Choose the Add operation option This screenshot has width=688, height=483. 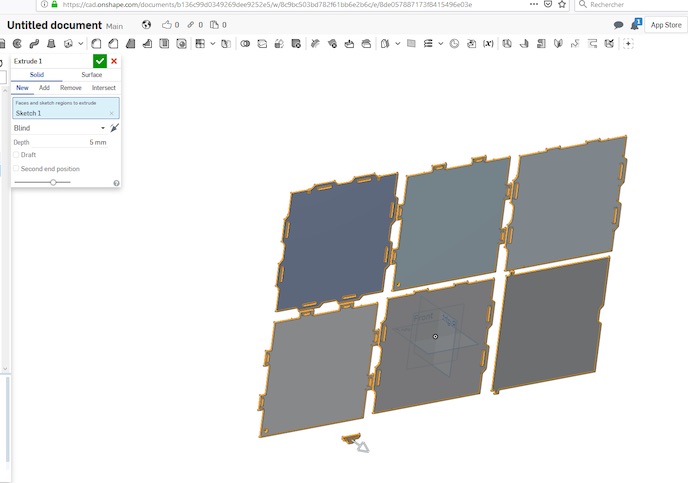pos(44,88)
